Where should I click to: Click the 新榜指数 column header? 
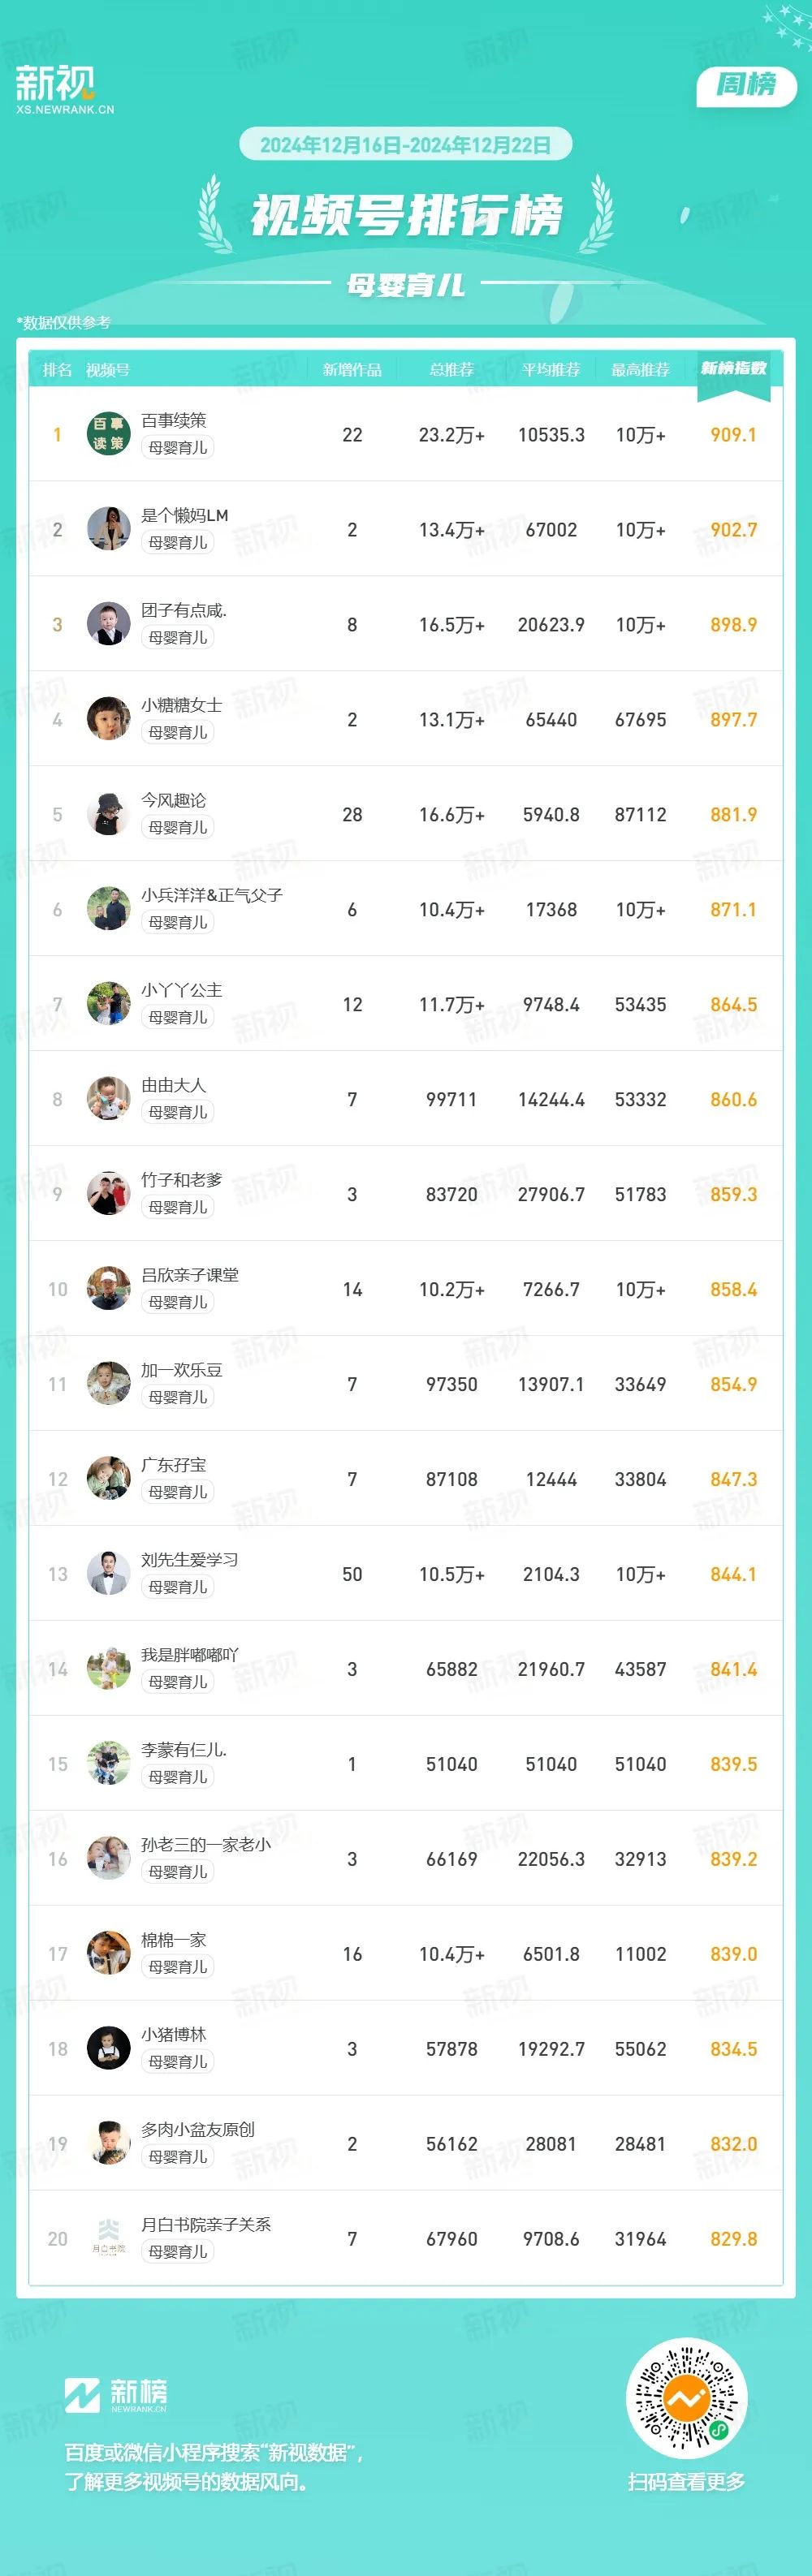pyautogui.click(x=733, y=369)
